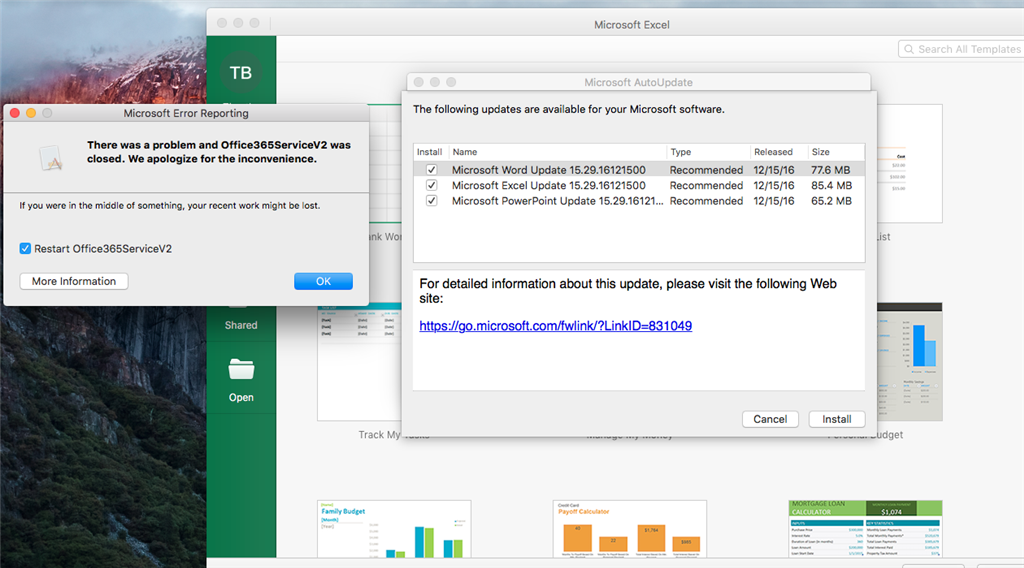The width and height of the screenshot is (1024, 568).
Task: Open the Payoff Calculator template thumbnail
Action: pyautogui.click(x=630, y=529)
